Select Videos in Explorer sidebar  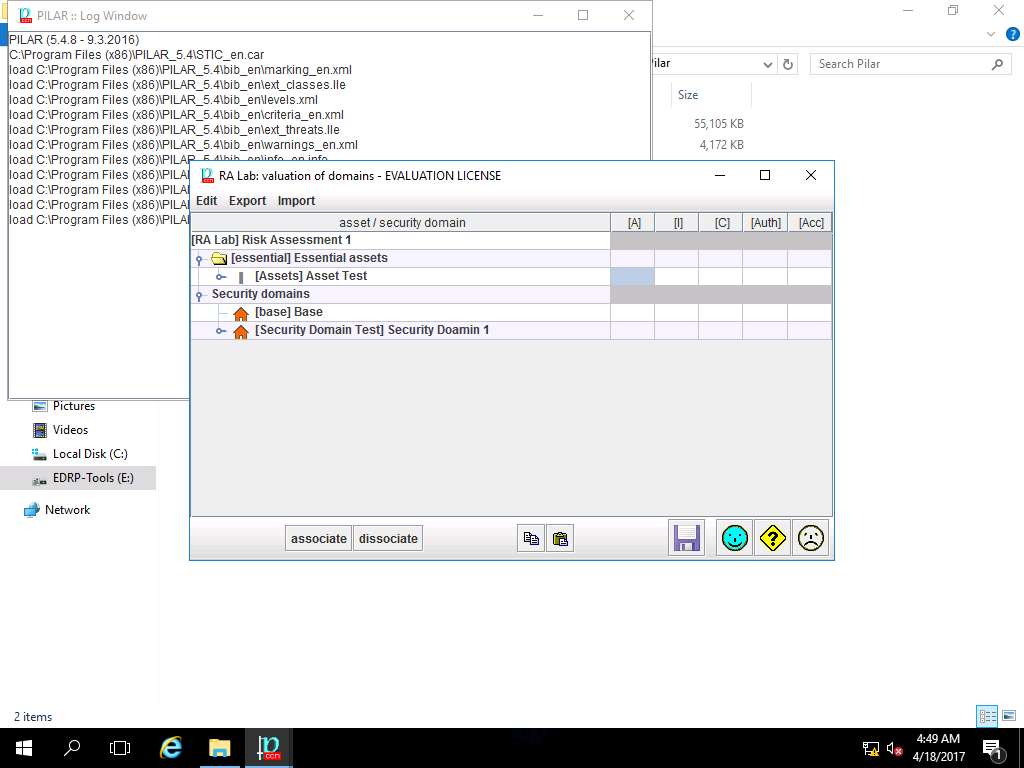tap(70, 430)
